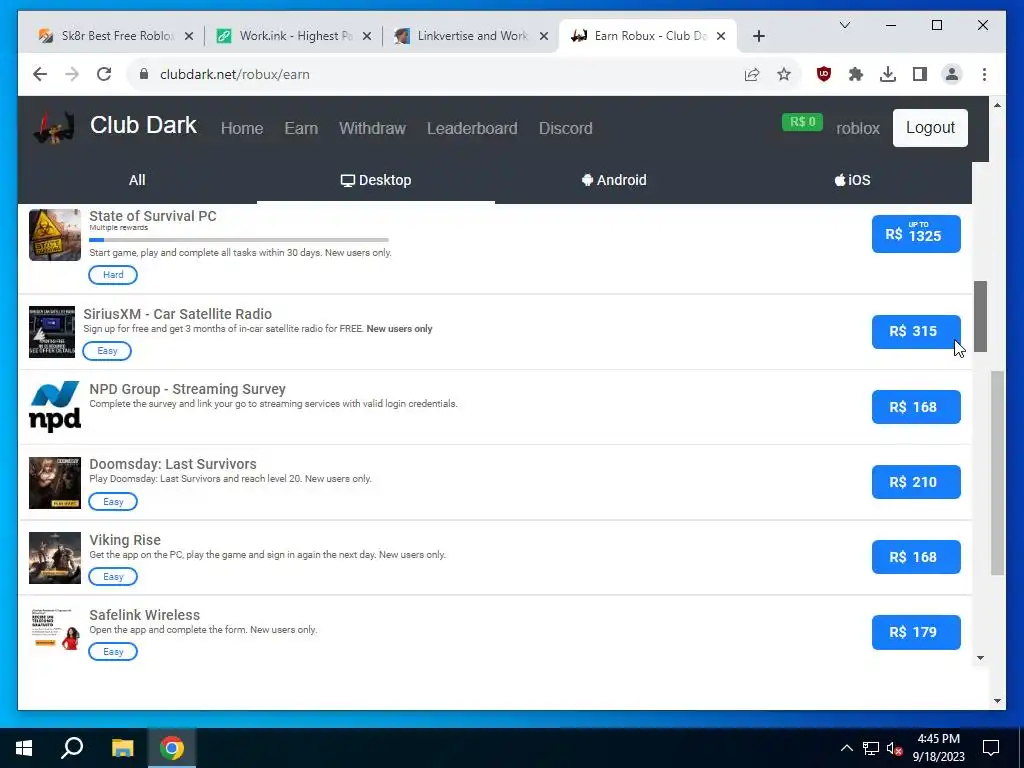The image size is (1024, 768).
Task: Click the R$ 0 balance badge
Action: point(802,122)
